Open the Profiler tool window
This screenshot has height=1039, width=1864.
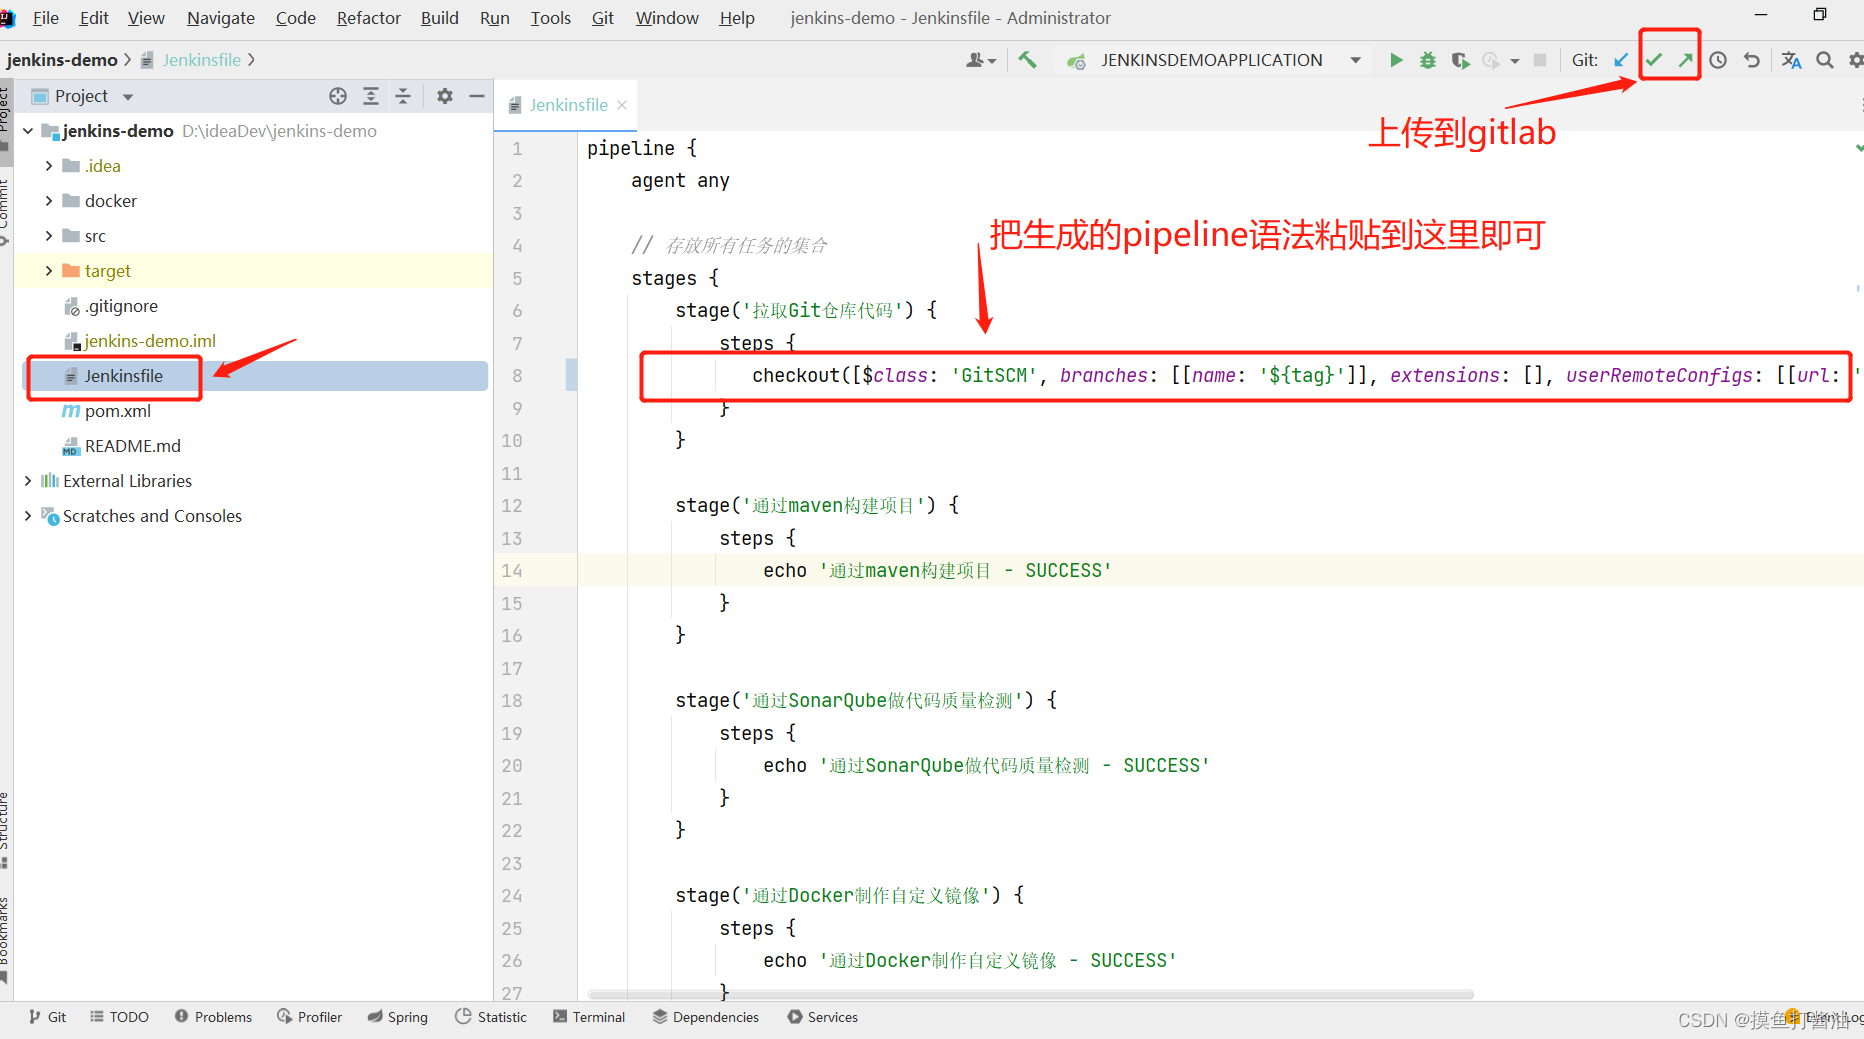[x=310, y=1017]
